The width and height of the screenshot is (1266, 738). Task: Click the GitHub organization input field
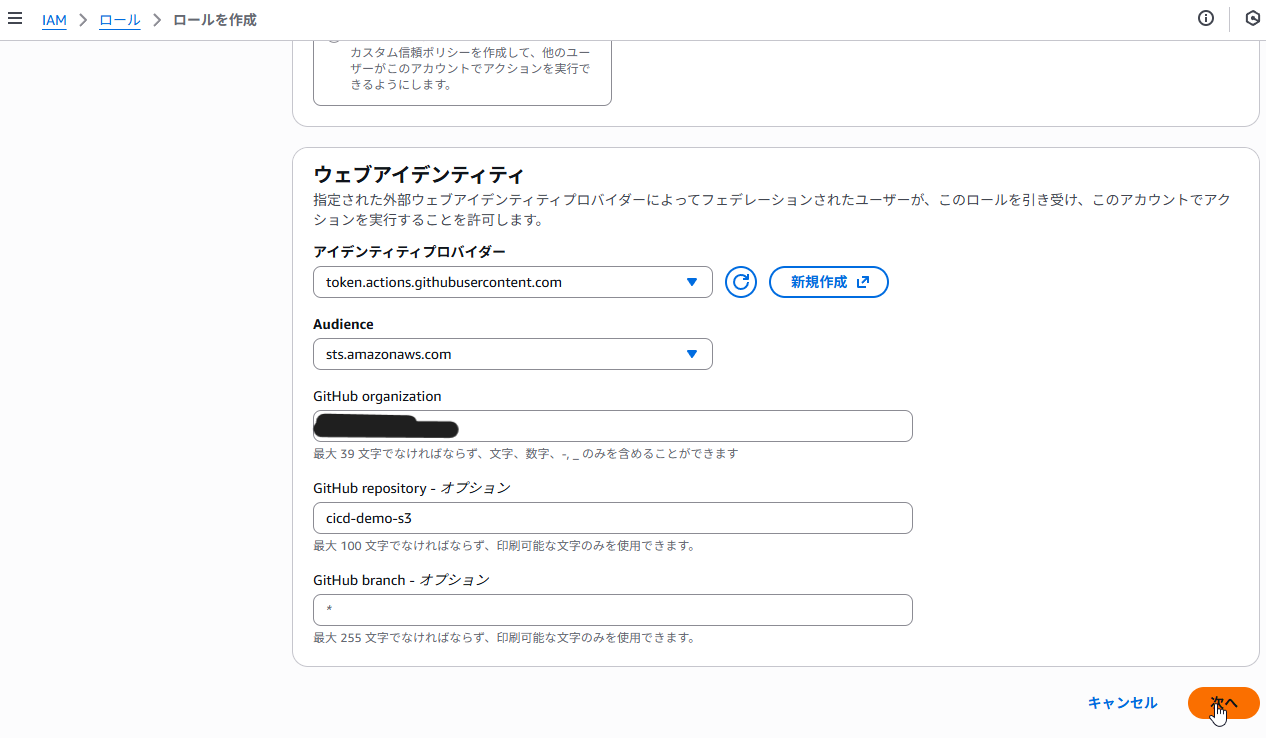tap(612, 425)
